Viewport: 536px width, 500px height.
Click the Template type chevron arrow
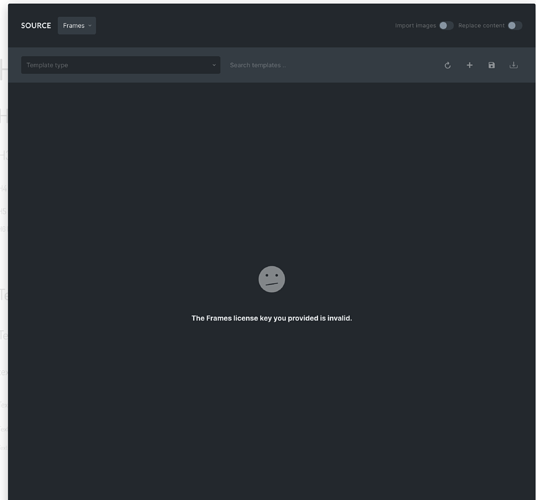tap(214, 65)
